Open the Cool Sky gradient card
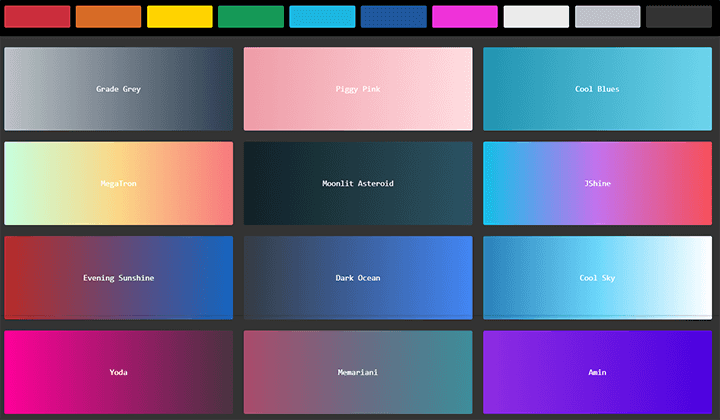 [597, 278]
